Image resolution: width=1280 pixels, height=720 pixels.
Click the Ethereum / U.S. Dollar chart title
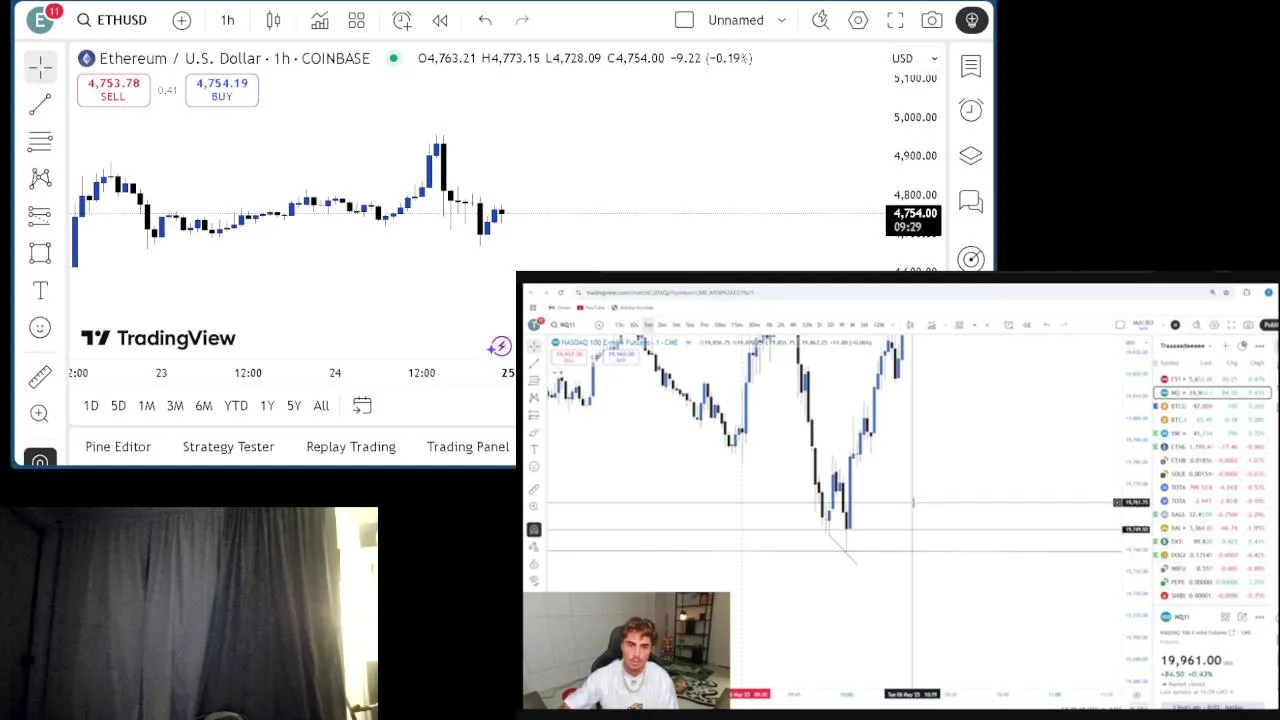coord(234,58)
